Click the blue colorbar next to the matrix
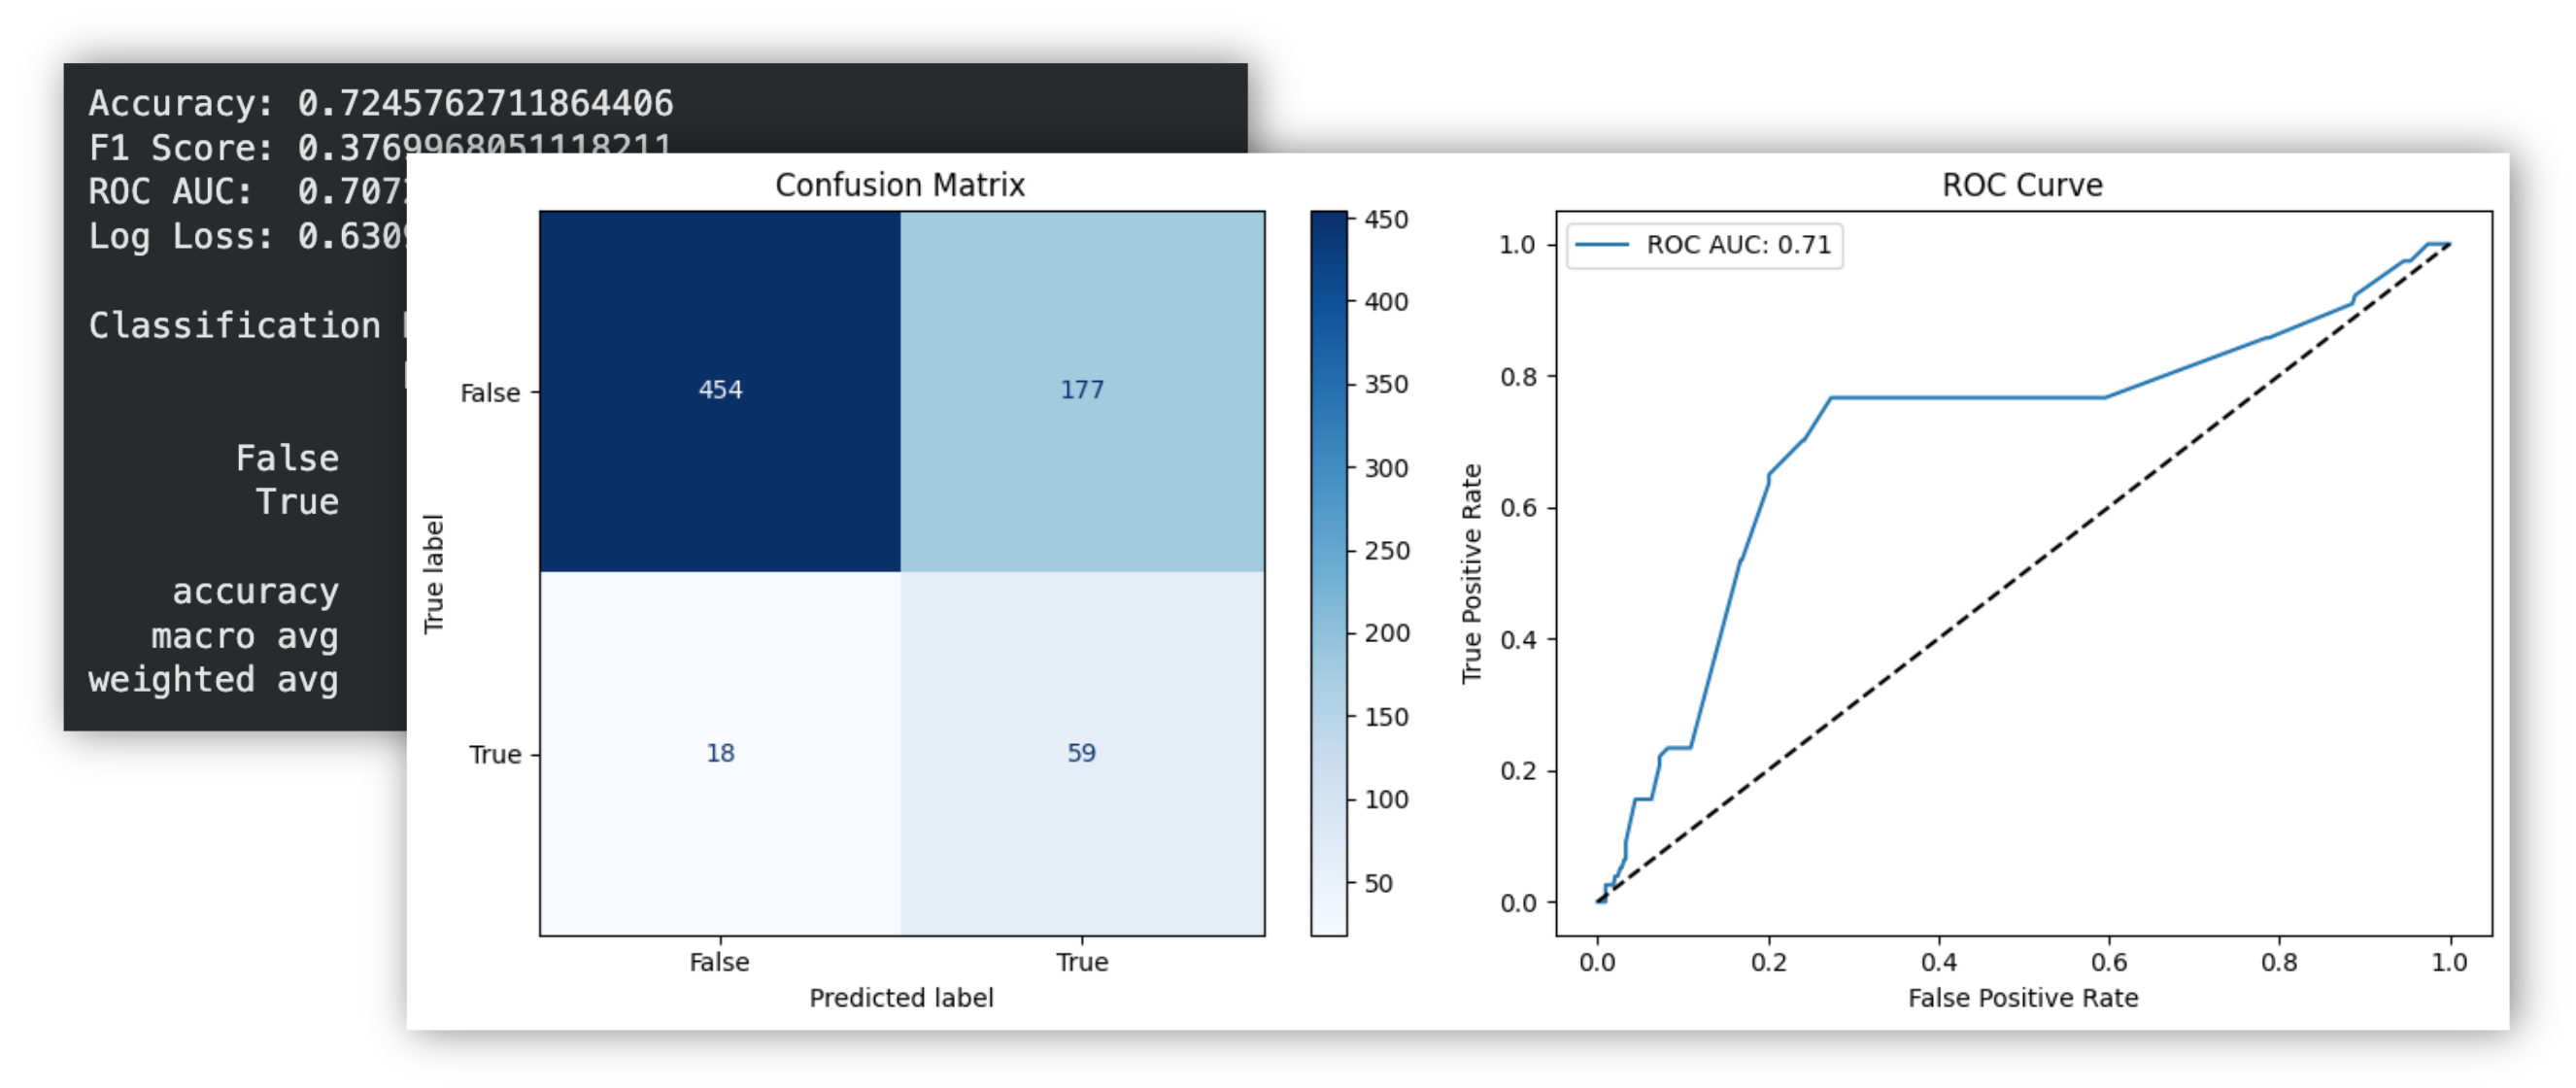Image resolution: width=2576 pixels, height=1088 pixels. tap(1328, 573)
